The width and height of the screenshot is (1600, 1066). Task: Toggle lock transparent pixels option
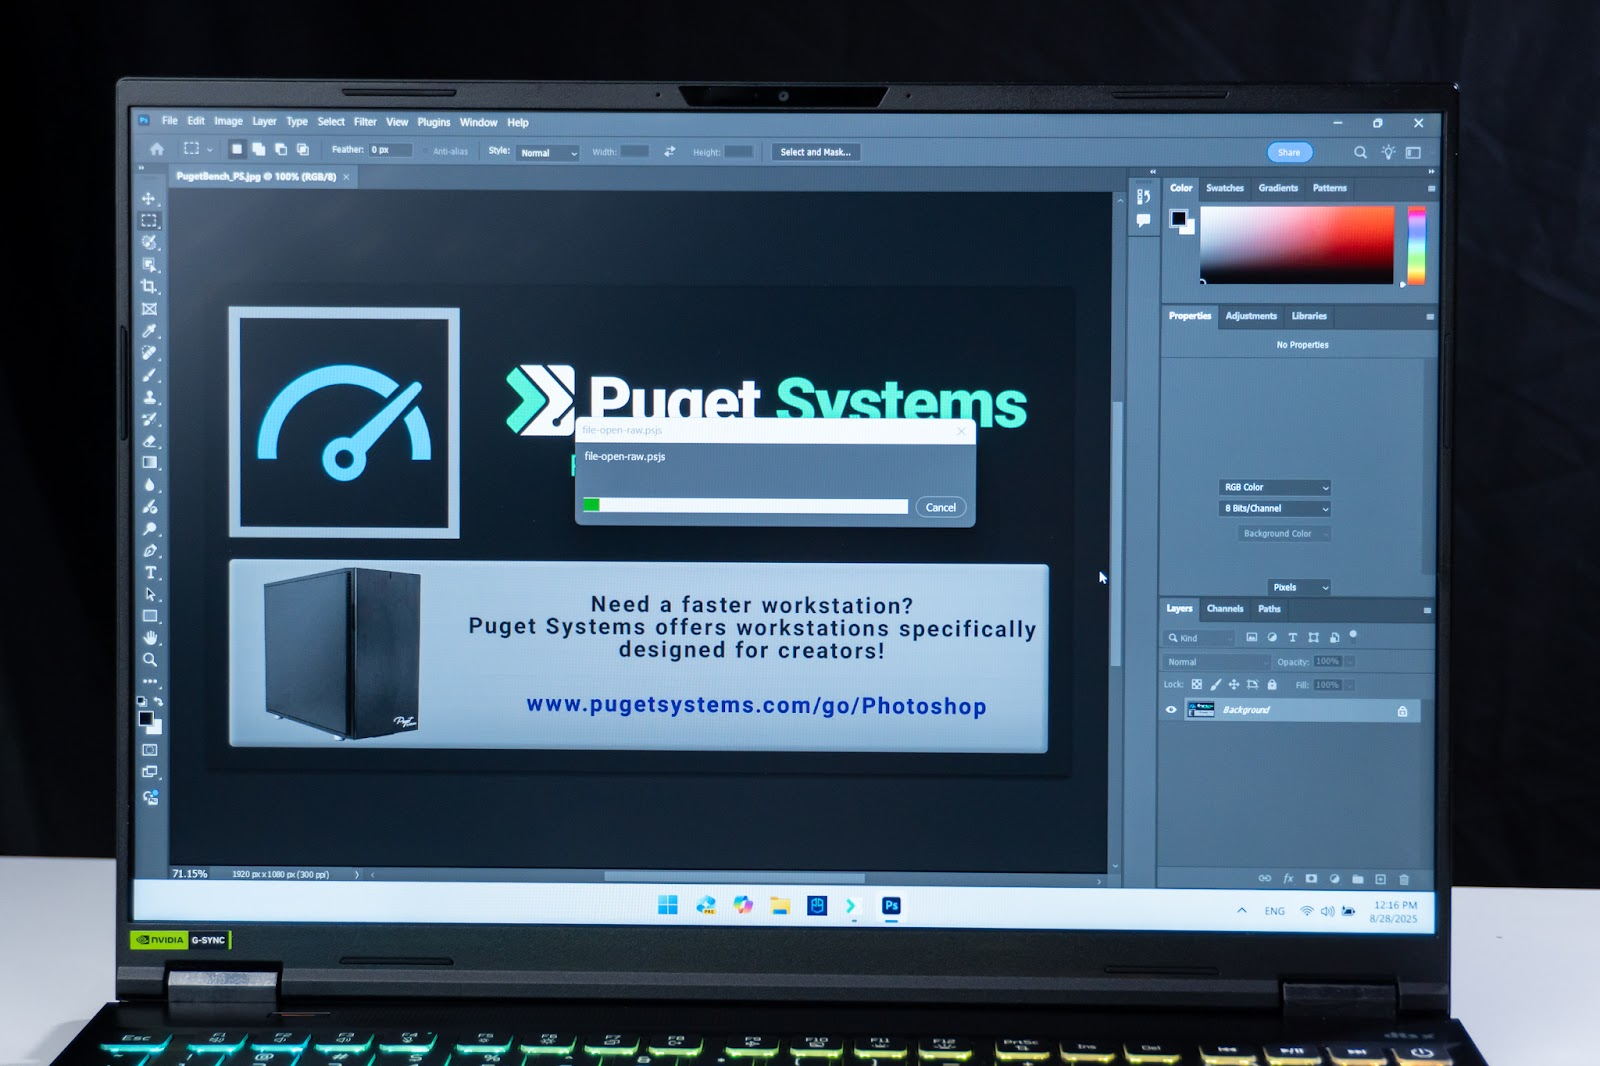[x=1197, y=685]
